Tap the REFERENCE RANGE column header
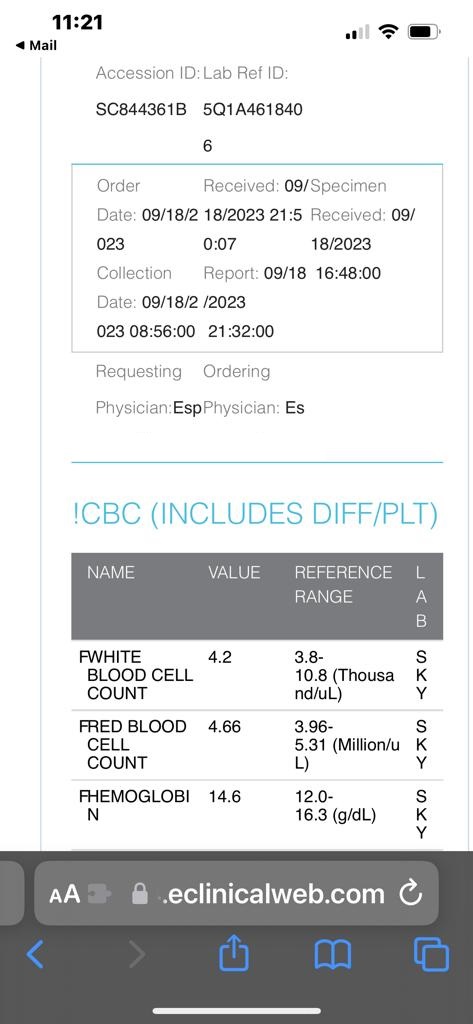473x1024 pixels. point(343,584)
